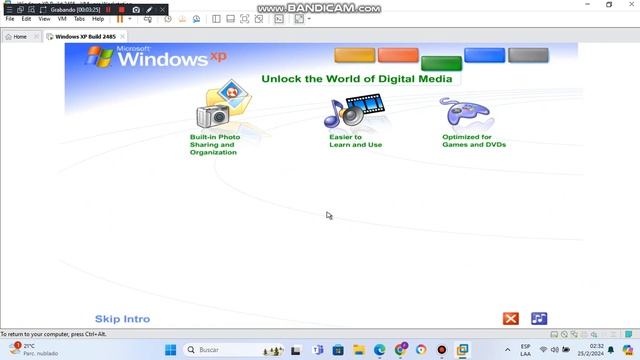Open the Tabs menu
Image resolution: width=640 pixels, height=360 pixels.
click(x=79, y=19)
